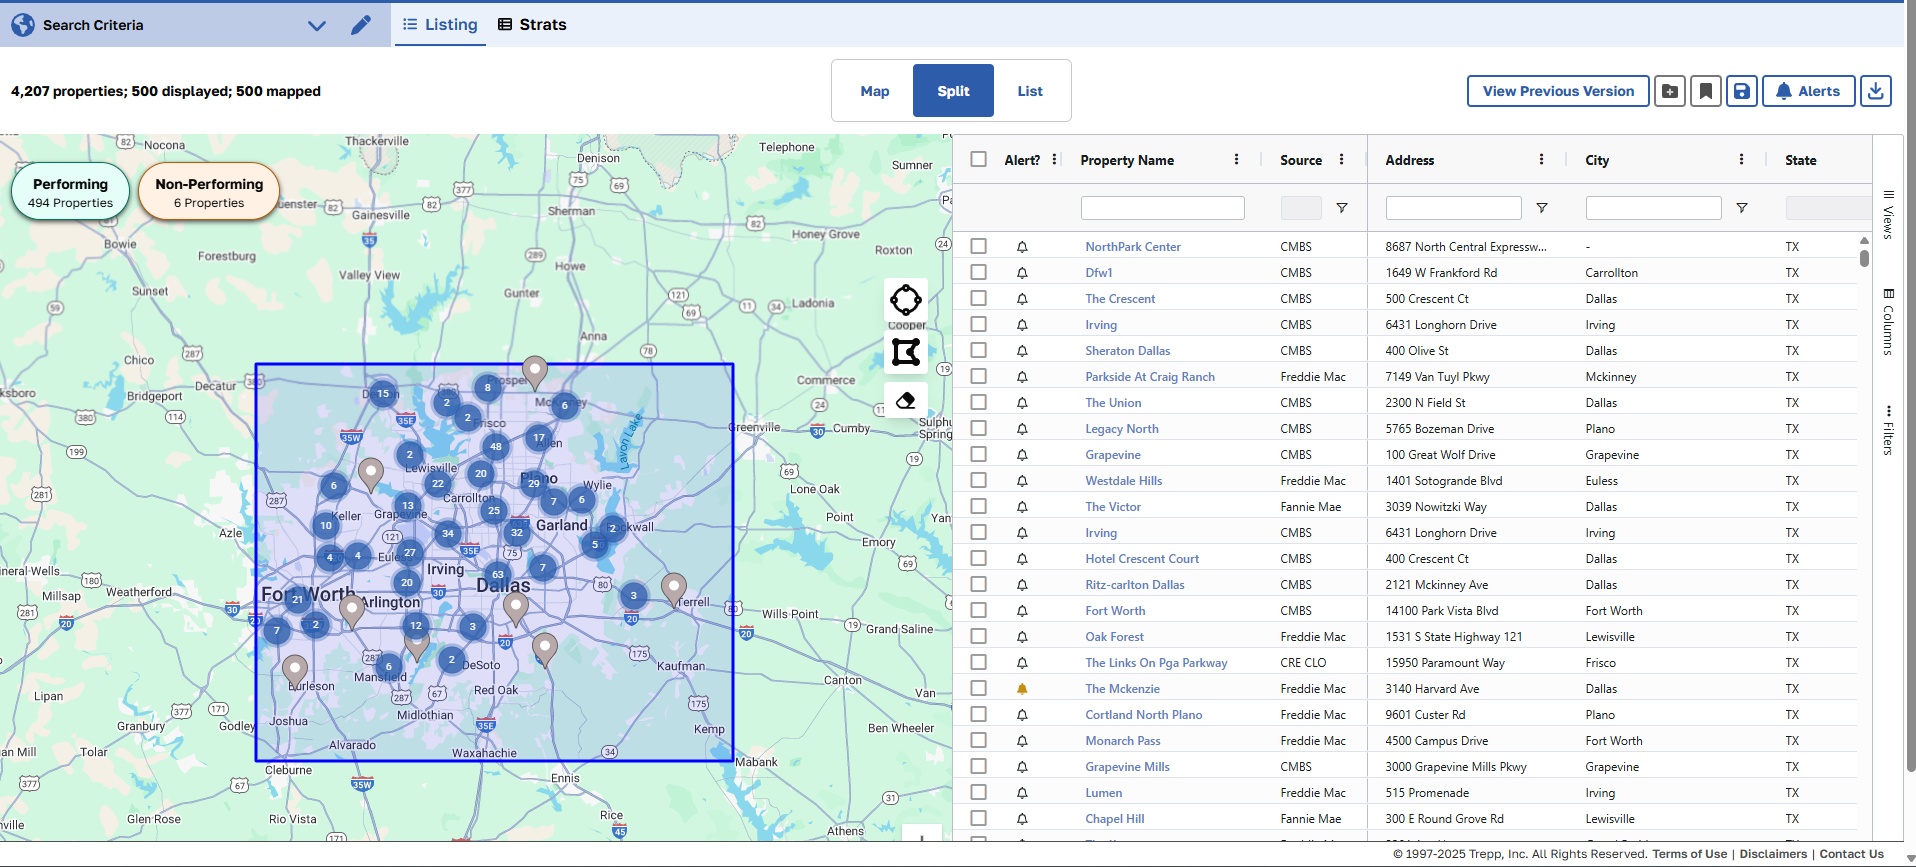The height and width of the screenshot is (867, 1916).
Task: Open the City column filter funnel
Action: pos(1742,208)
